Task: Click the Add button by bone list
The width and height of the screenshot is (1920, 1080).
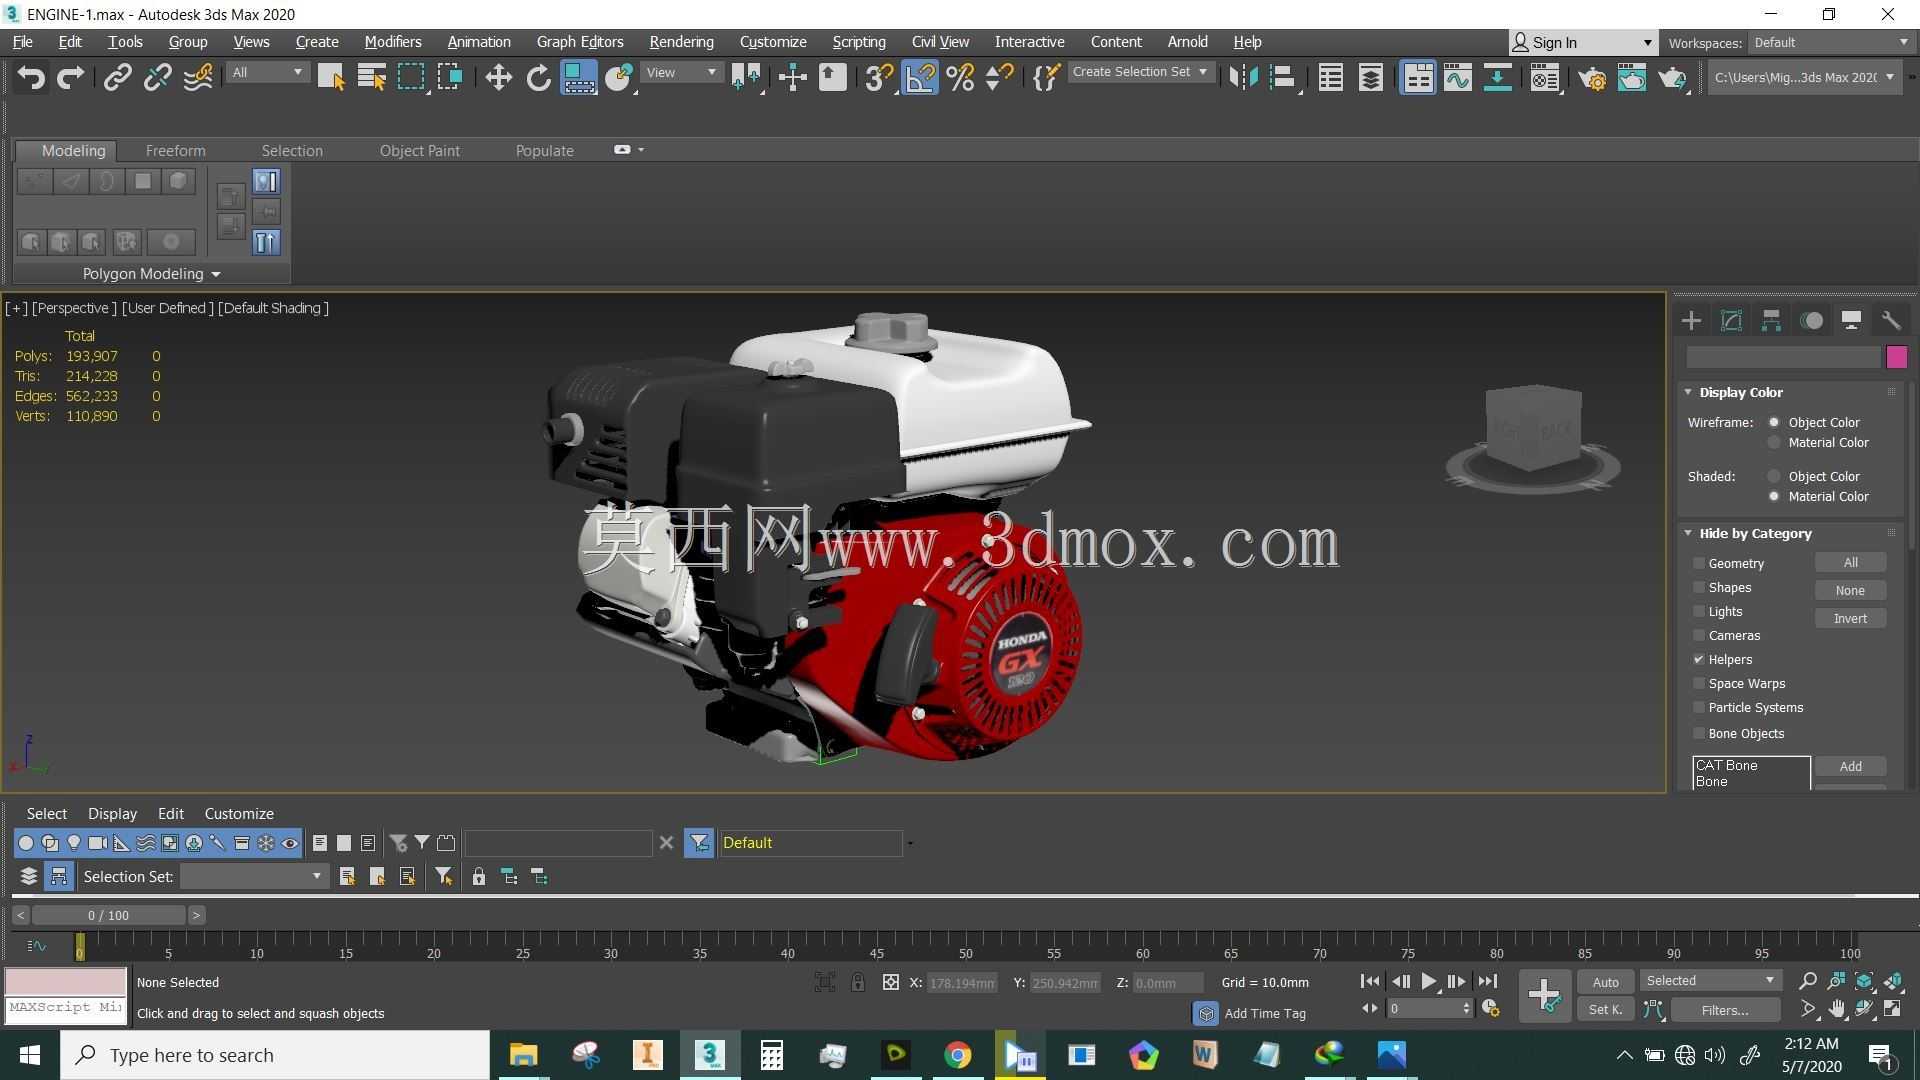Action: tap(1850, 766)
